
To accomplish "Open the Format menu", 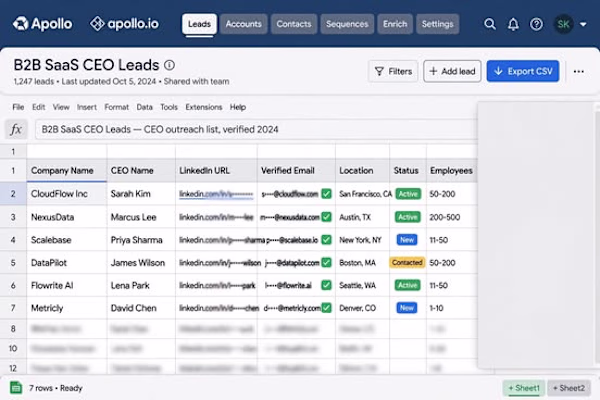I will tap(117, 107).
